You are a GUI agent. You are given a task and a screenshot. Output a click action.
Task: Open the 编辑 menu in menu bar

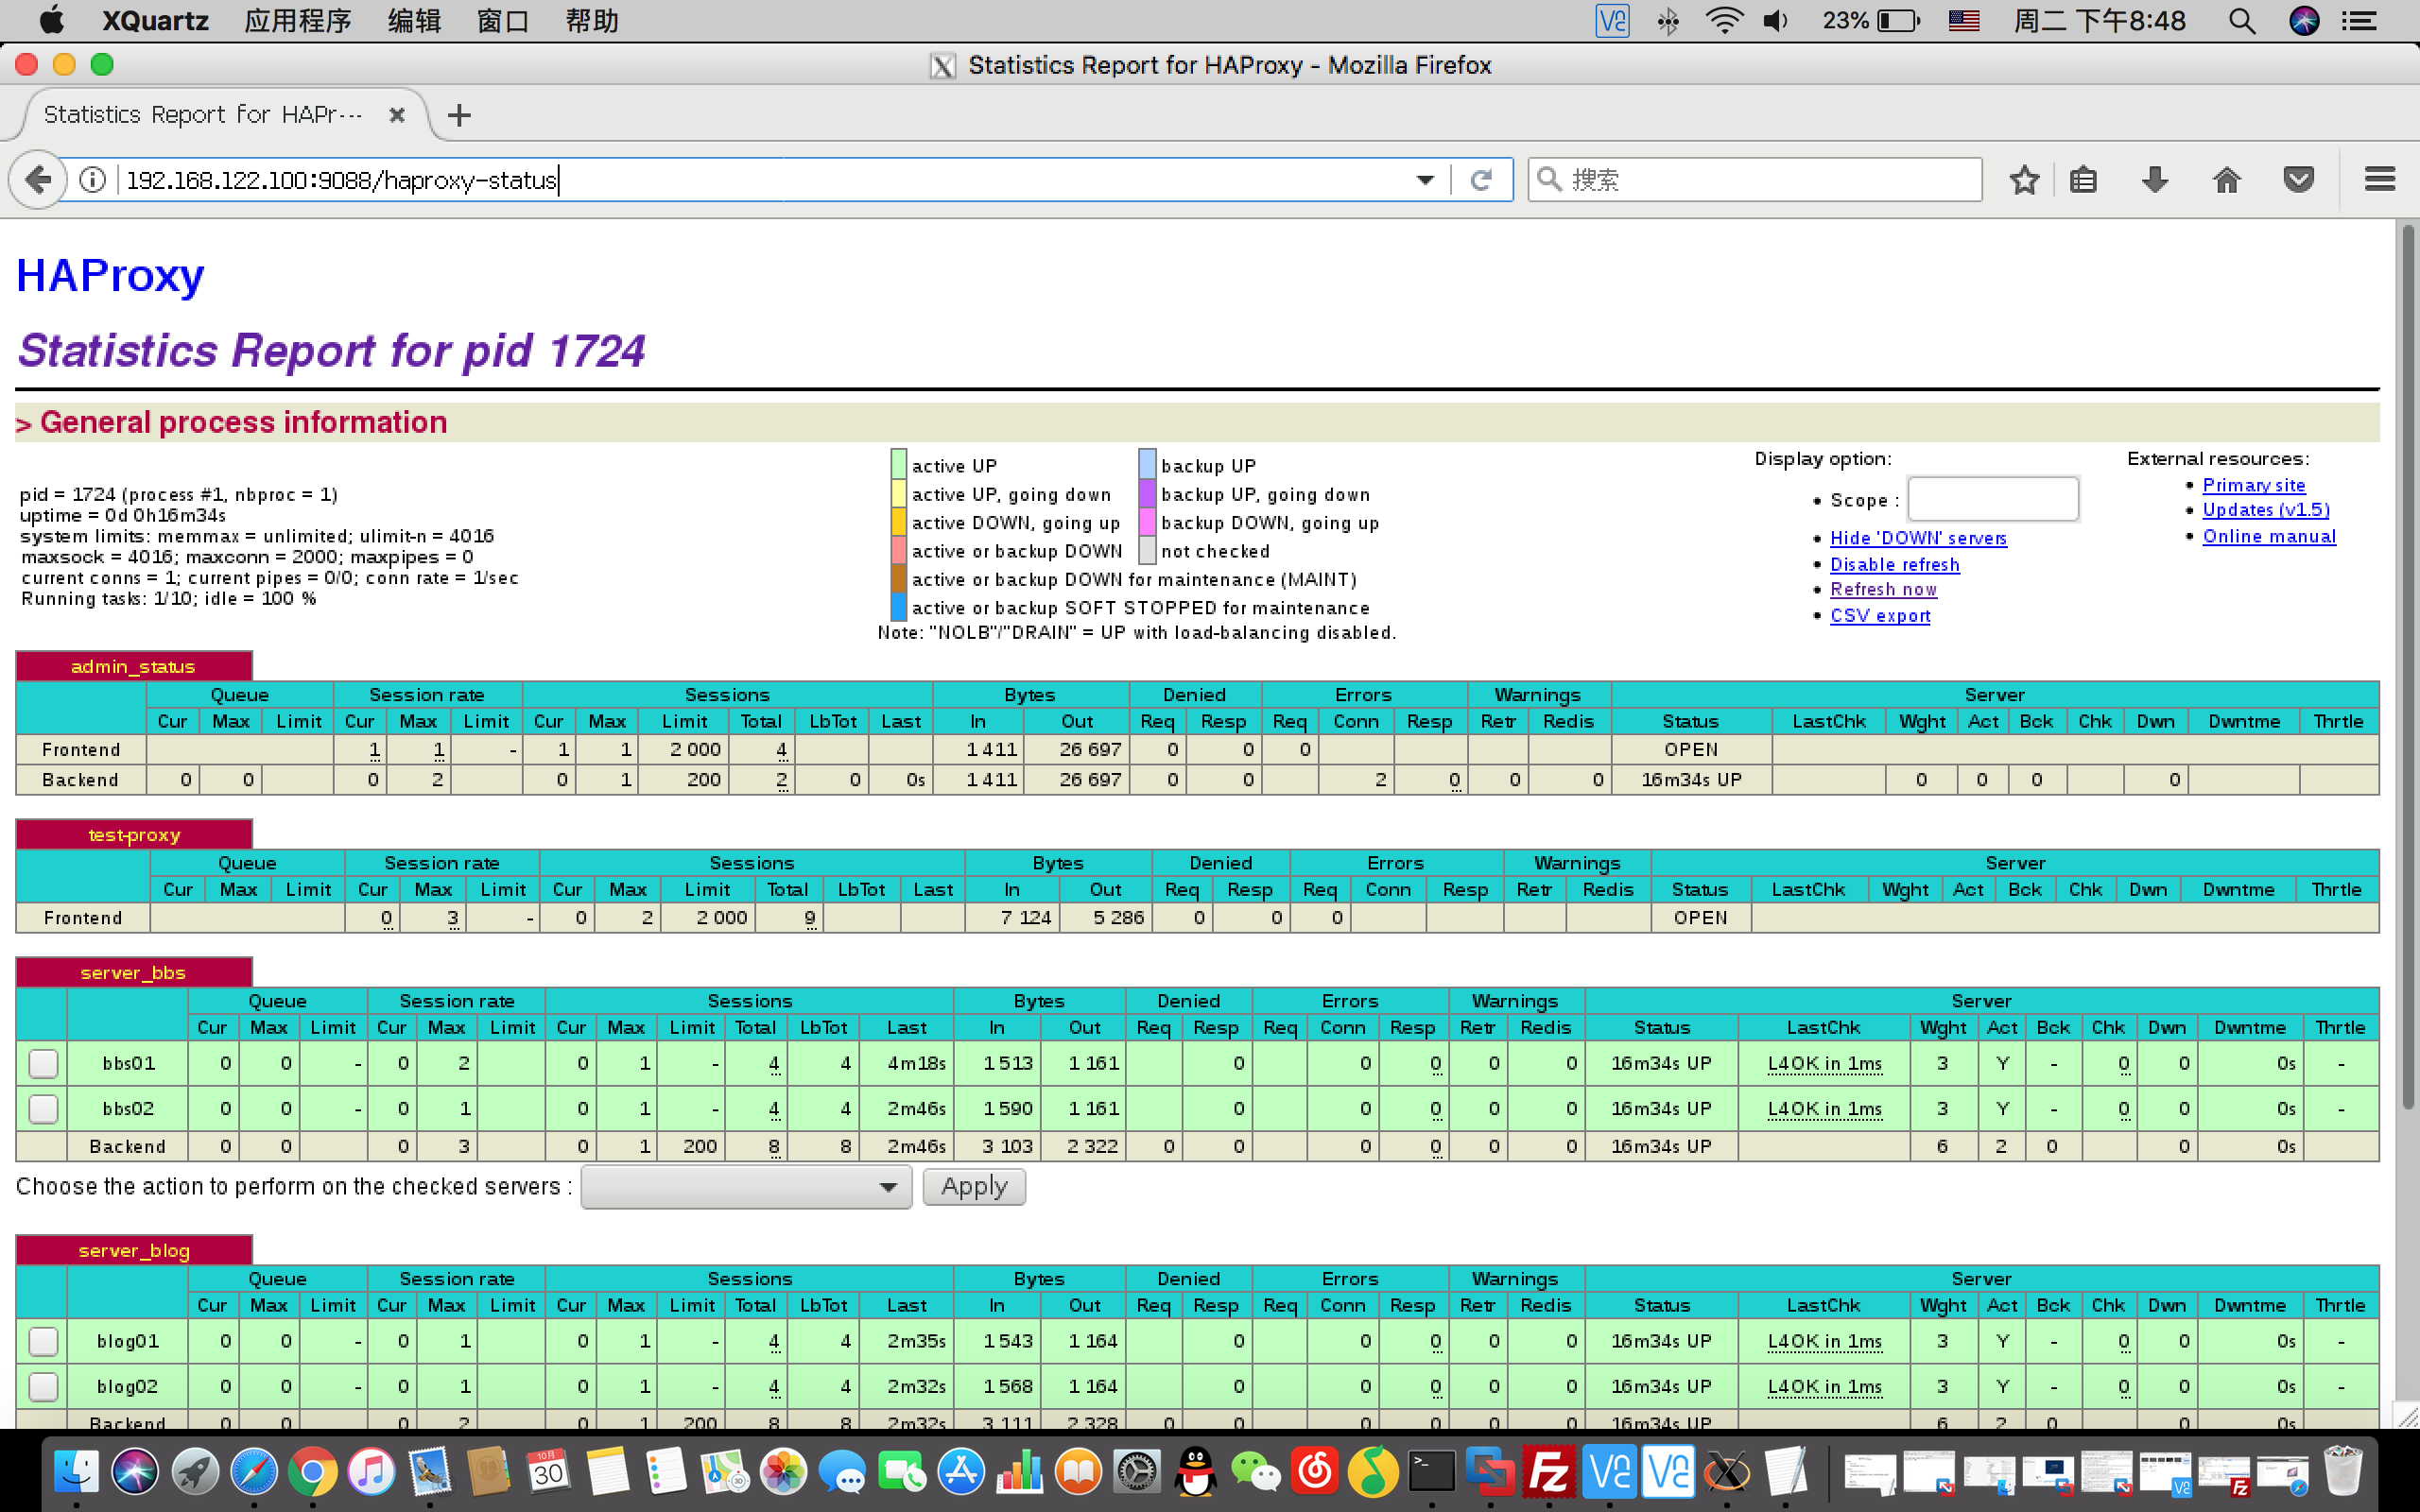(x=414, y=21)
